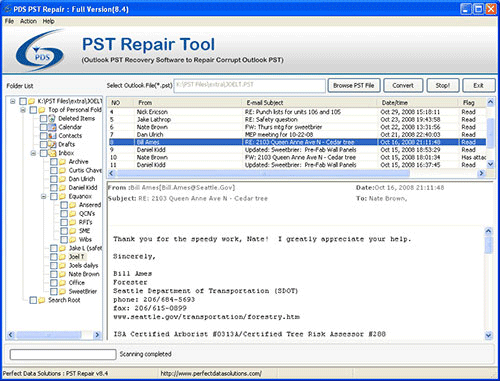
Task: Collapse the Equanox folder node
Action: pyautogui.click(x=44, y=196)
